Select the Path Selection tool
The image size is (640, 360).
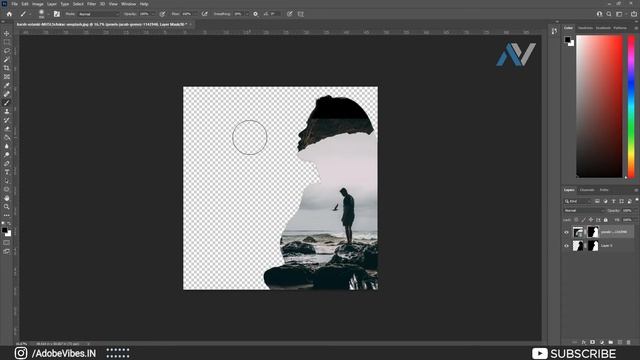[7, 181]
